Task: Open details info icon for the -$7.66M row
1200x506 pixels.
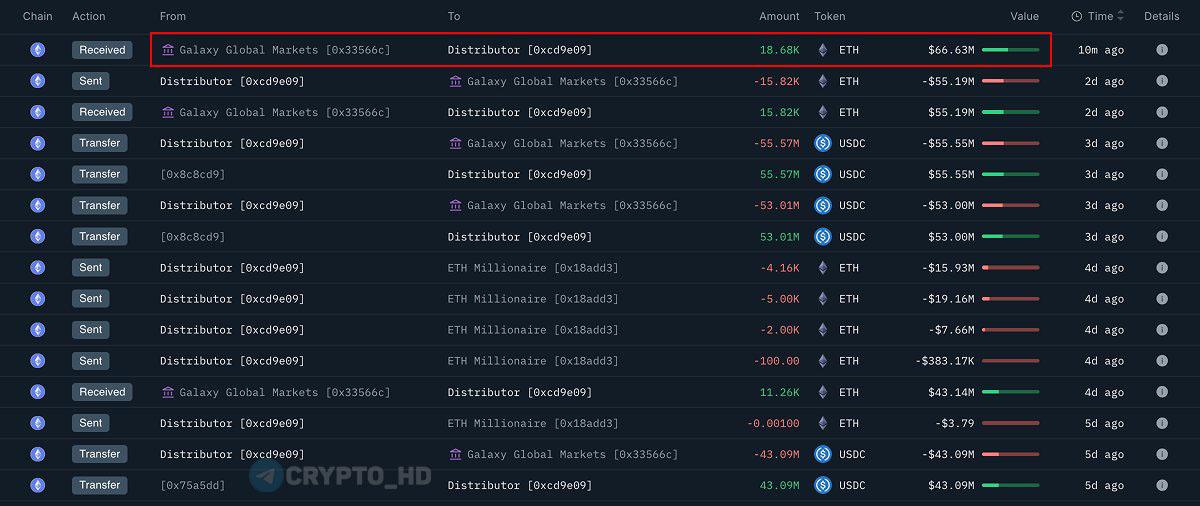Action: click(1161, 330)
